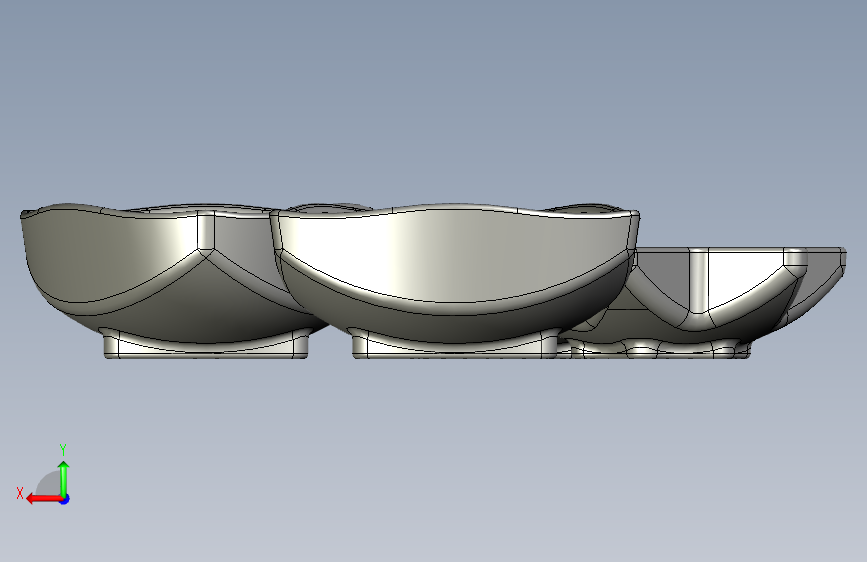Select the large center bowl body of the model
This screenshot has height=562, width=867.
pos(453,271)
